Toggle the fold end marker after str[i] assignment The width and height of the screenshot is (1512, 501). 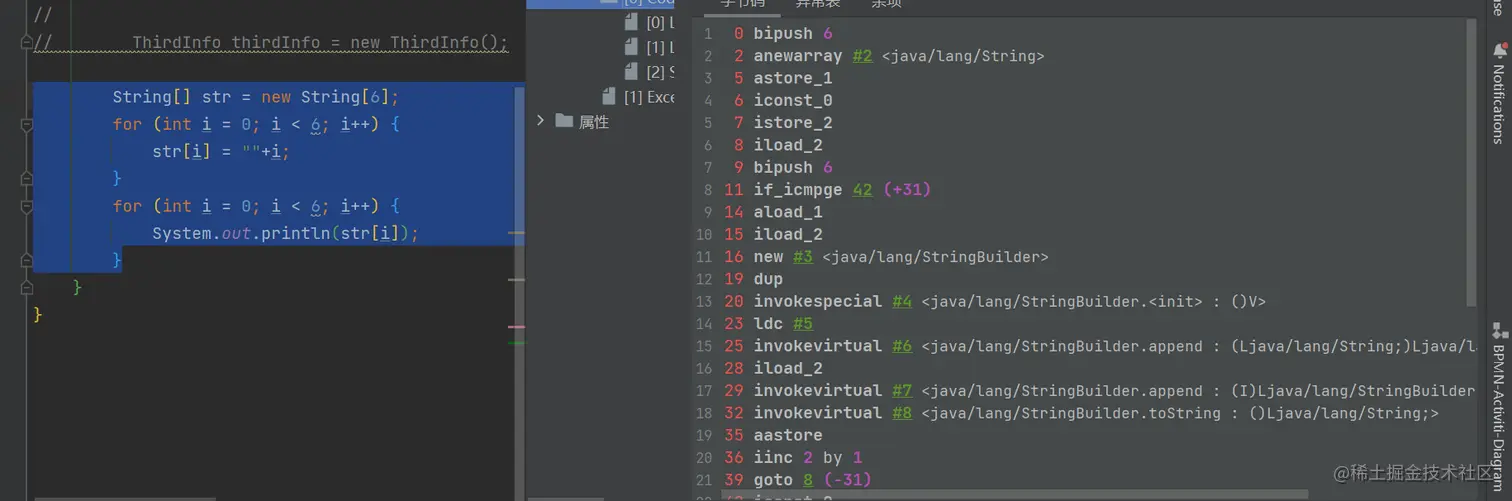(x=27, y=179)
